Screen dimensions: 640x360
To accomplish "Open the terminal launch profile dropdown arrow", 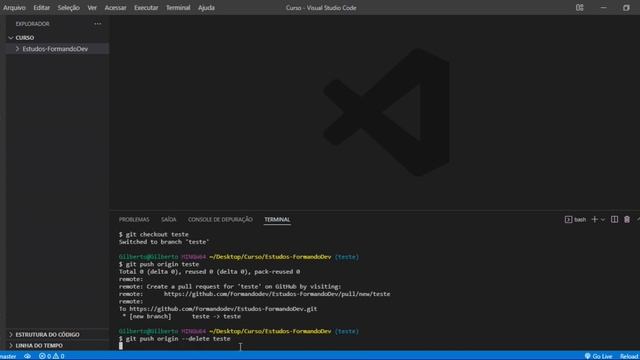I will click(603, 220).
